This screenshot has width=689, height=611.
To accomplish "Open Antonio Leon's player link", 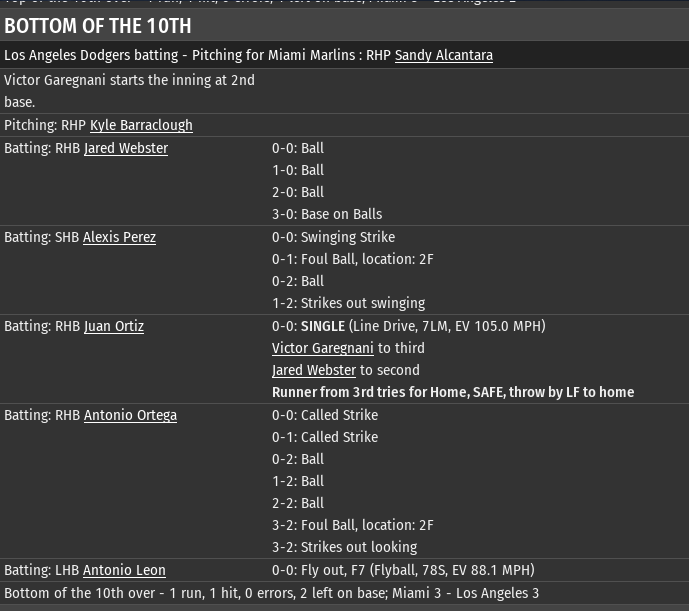I will coord(124,571).
